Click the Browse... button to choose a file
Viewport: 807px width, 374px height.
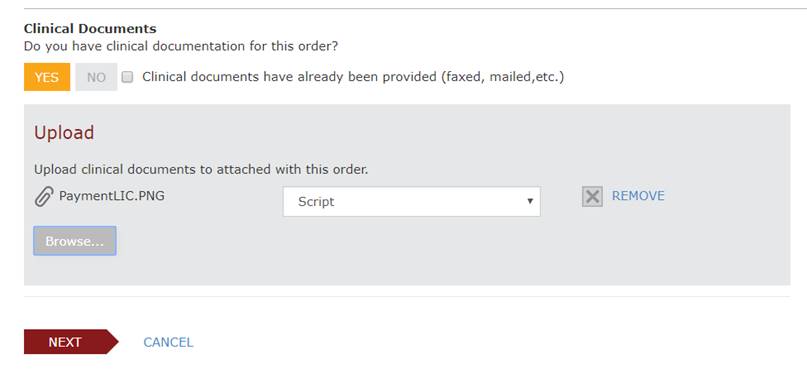coord(75,241)
